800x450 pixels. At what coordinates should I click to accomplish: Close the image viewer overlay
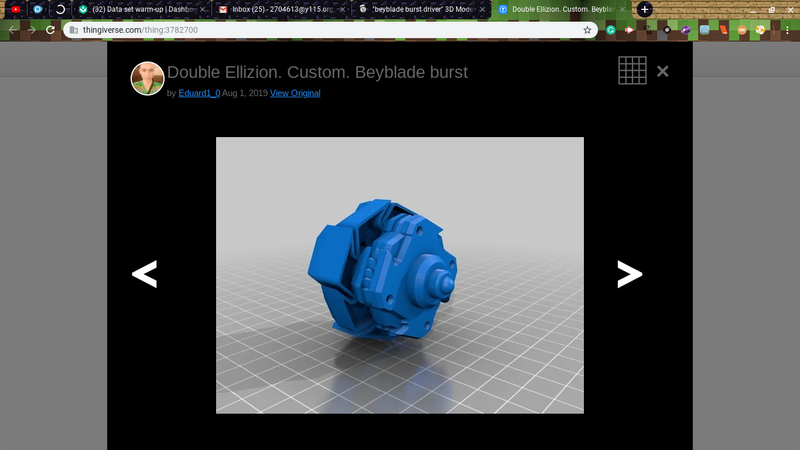(662, 71)
